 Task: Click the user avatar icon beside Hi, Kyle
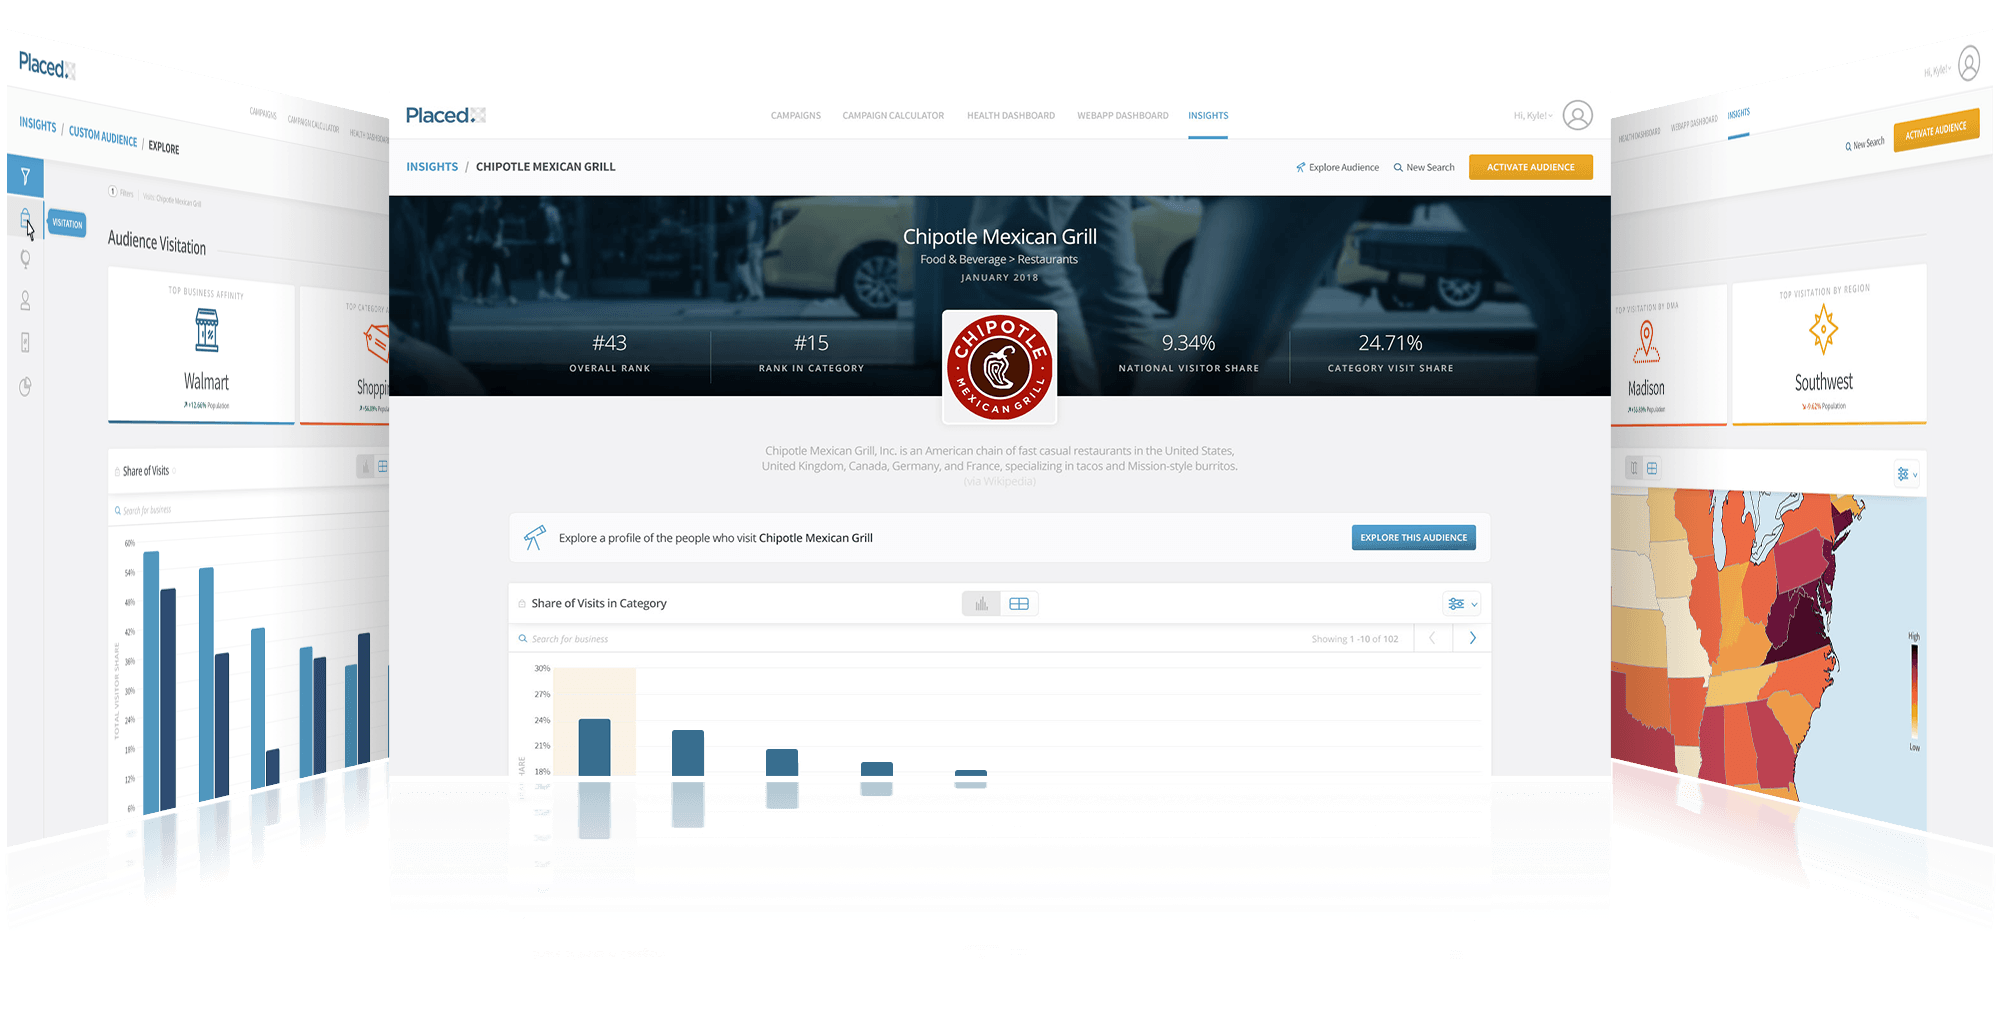click(1577, 116)
